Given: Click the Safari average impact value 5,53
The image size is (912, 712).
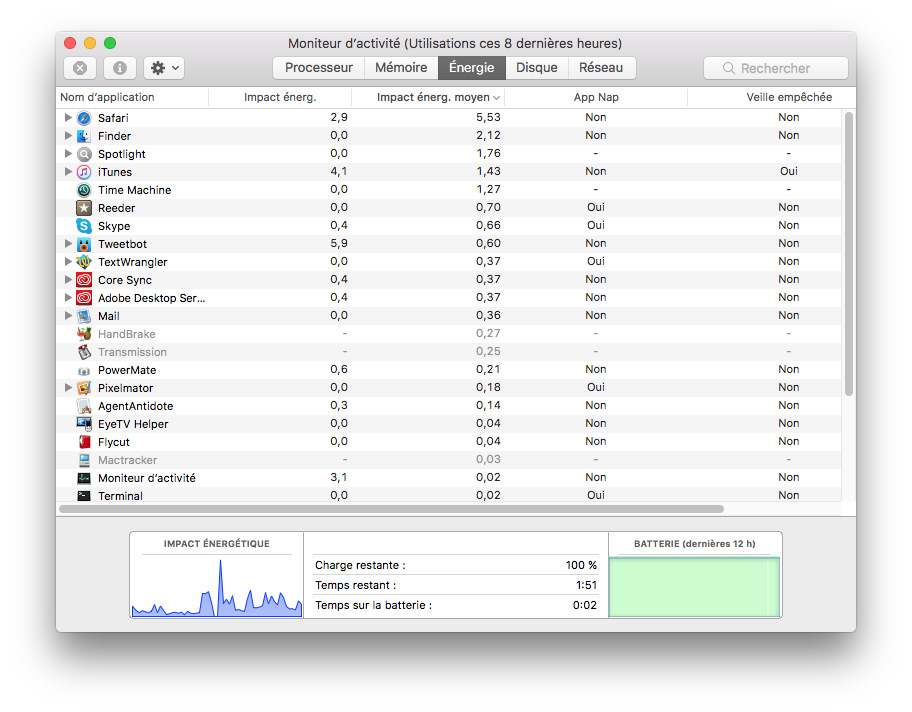Looking at the screenshot, I should 488,118.
